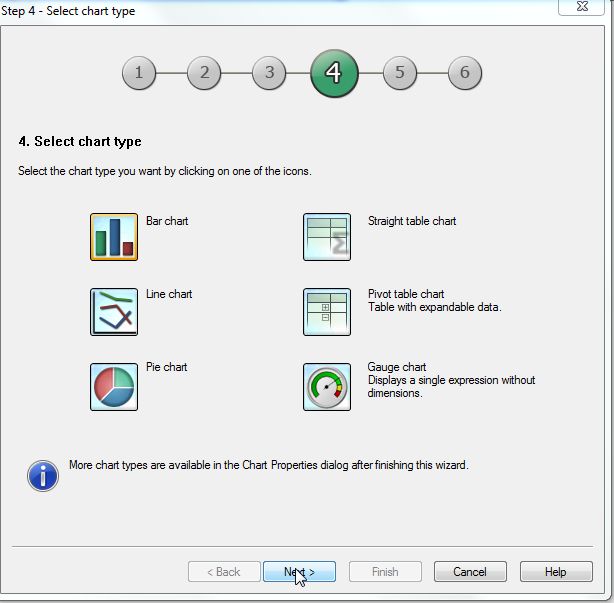Open Help for the wizard
Image resolution: width=614 pixels, height=603 pixels.
pyautogui.click(x=556, y=572)
